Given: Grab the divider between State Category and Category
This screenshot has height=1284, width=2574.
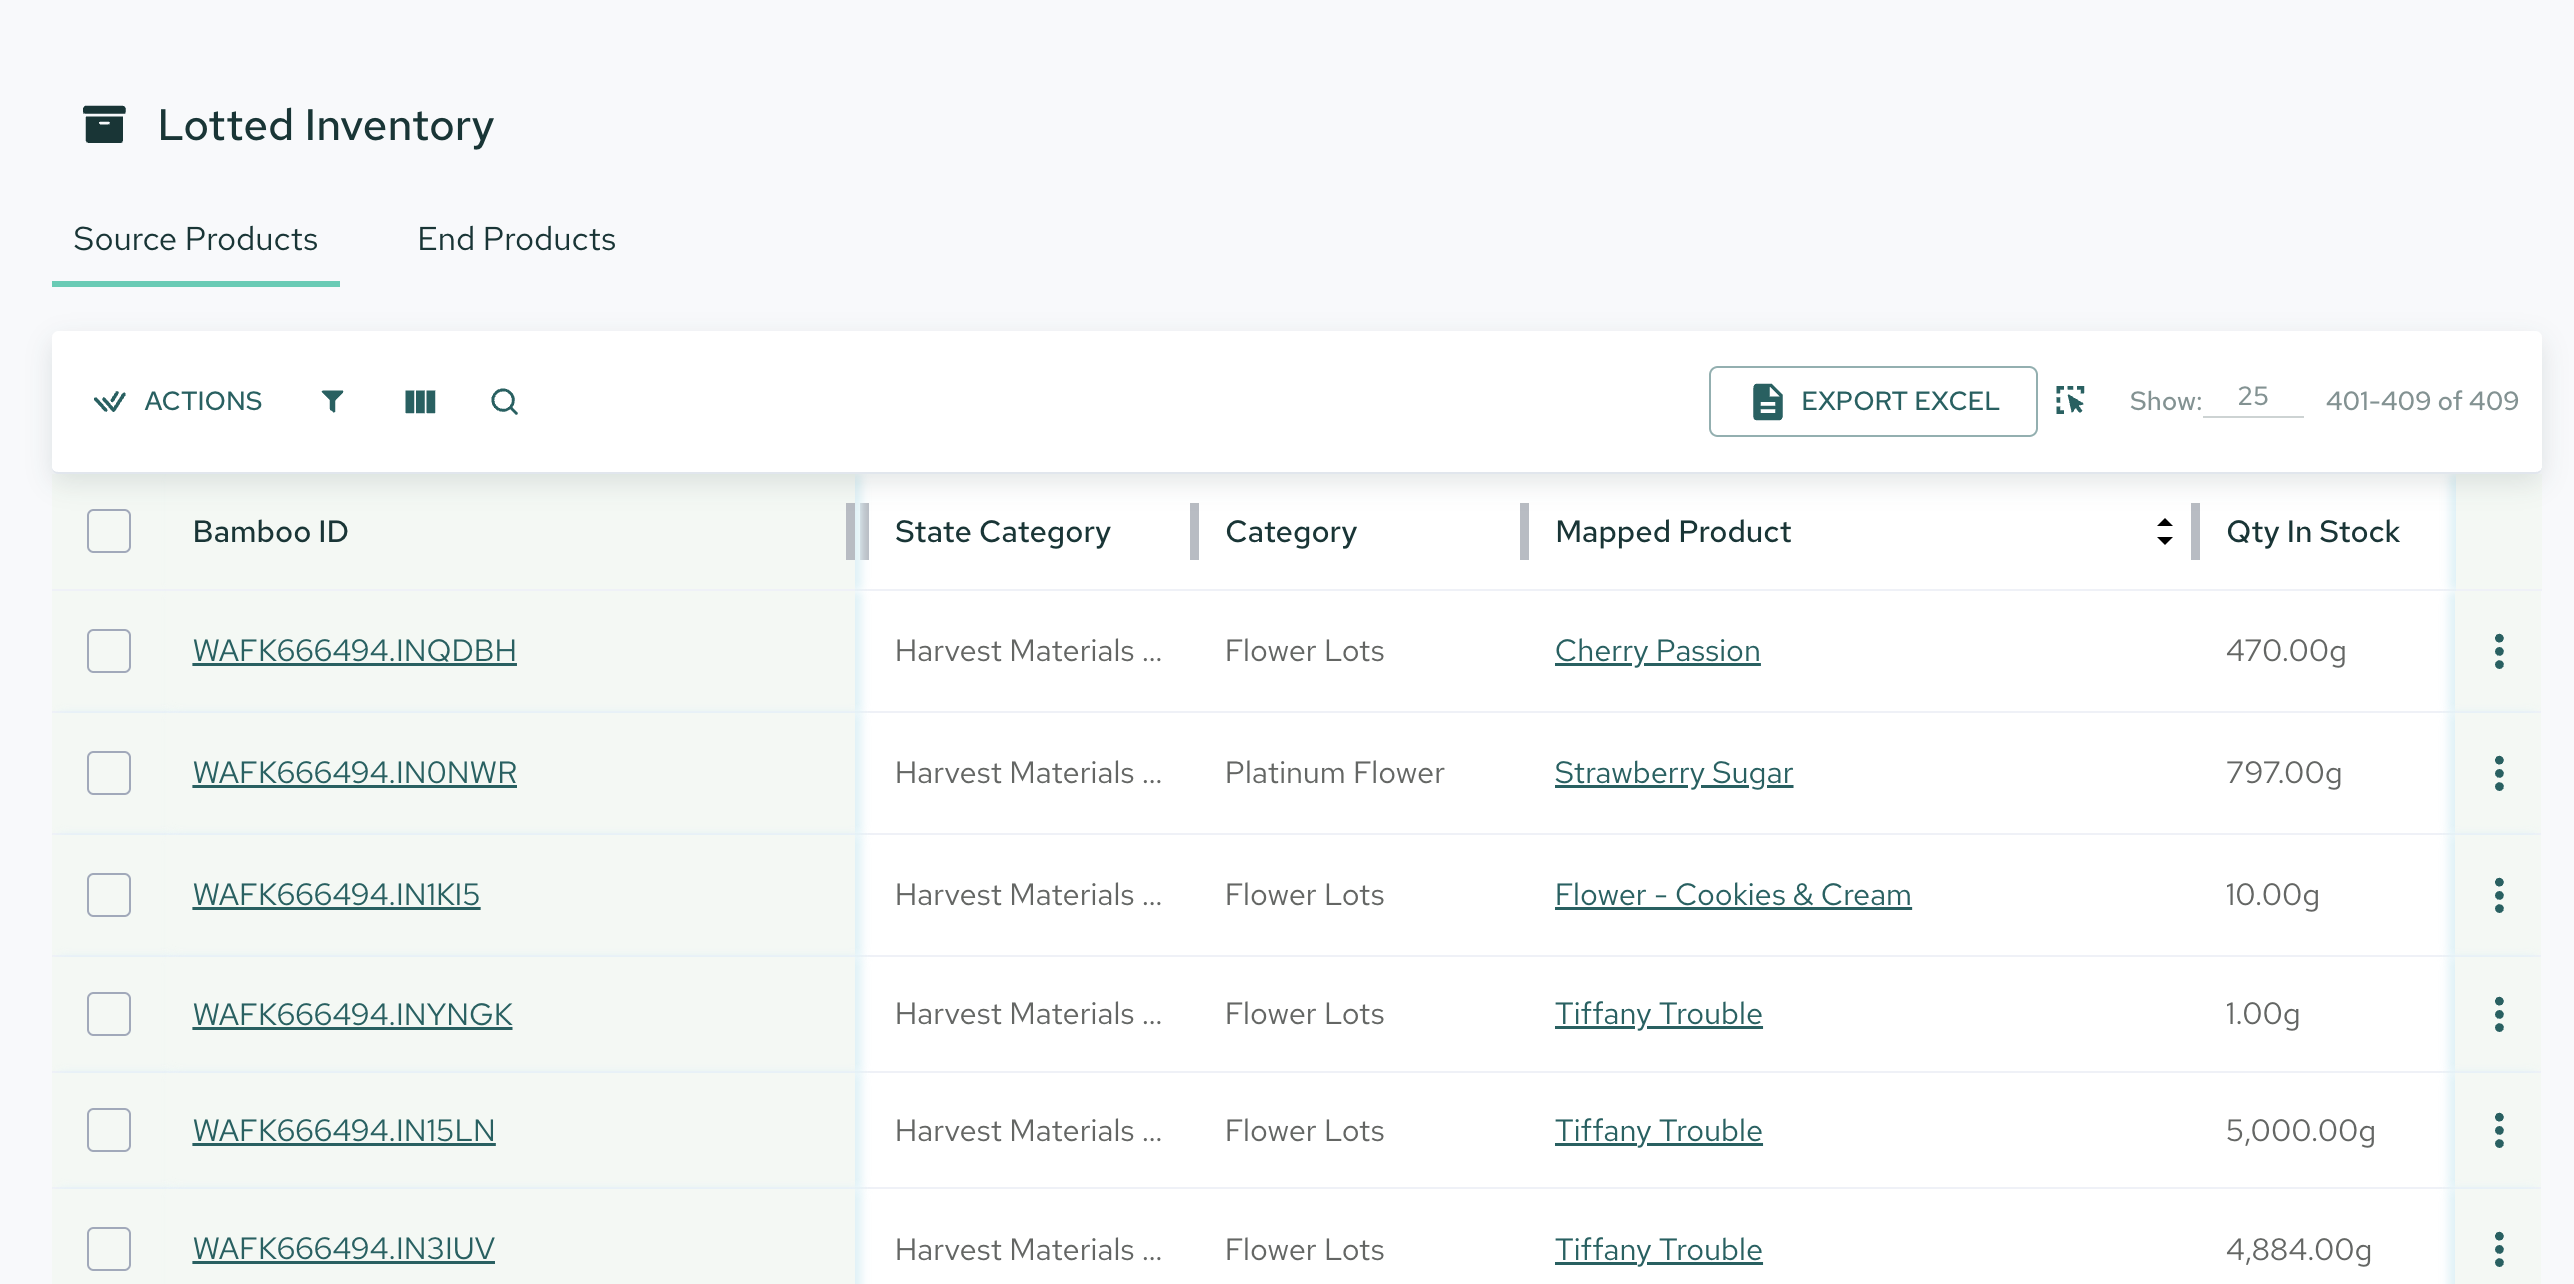Looking at the screenshot, I should click(1194, 531).
